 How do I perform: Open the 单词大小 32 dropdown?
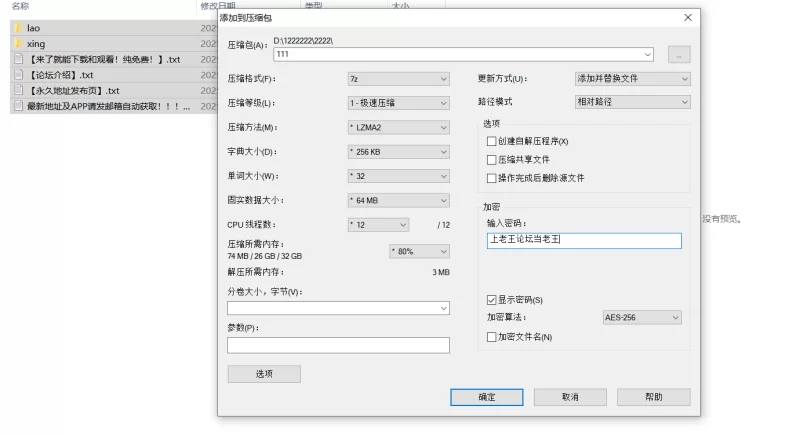click(398, 176)
